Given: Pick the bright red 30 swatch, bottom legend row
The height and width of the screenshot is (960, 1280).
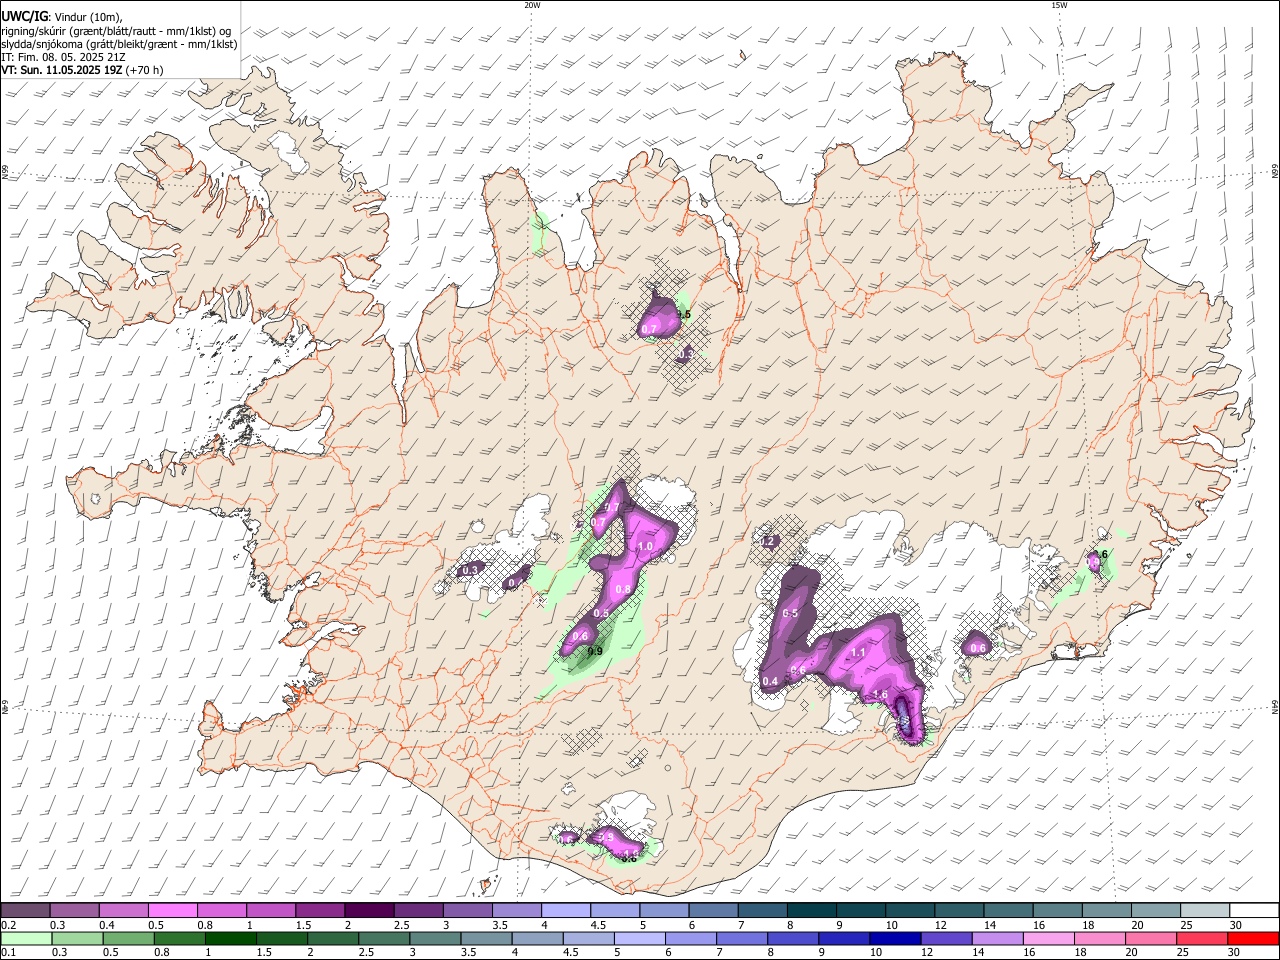Looking at the screenshot, I should [x=1252, y=938].
